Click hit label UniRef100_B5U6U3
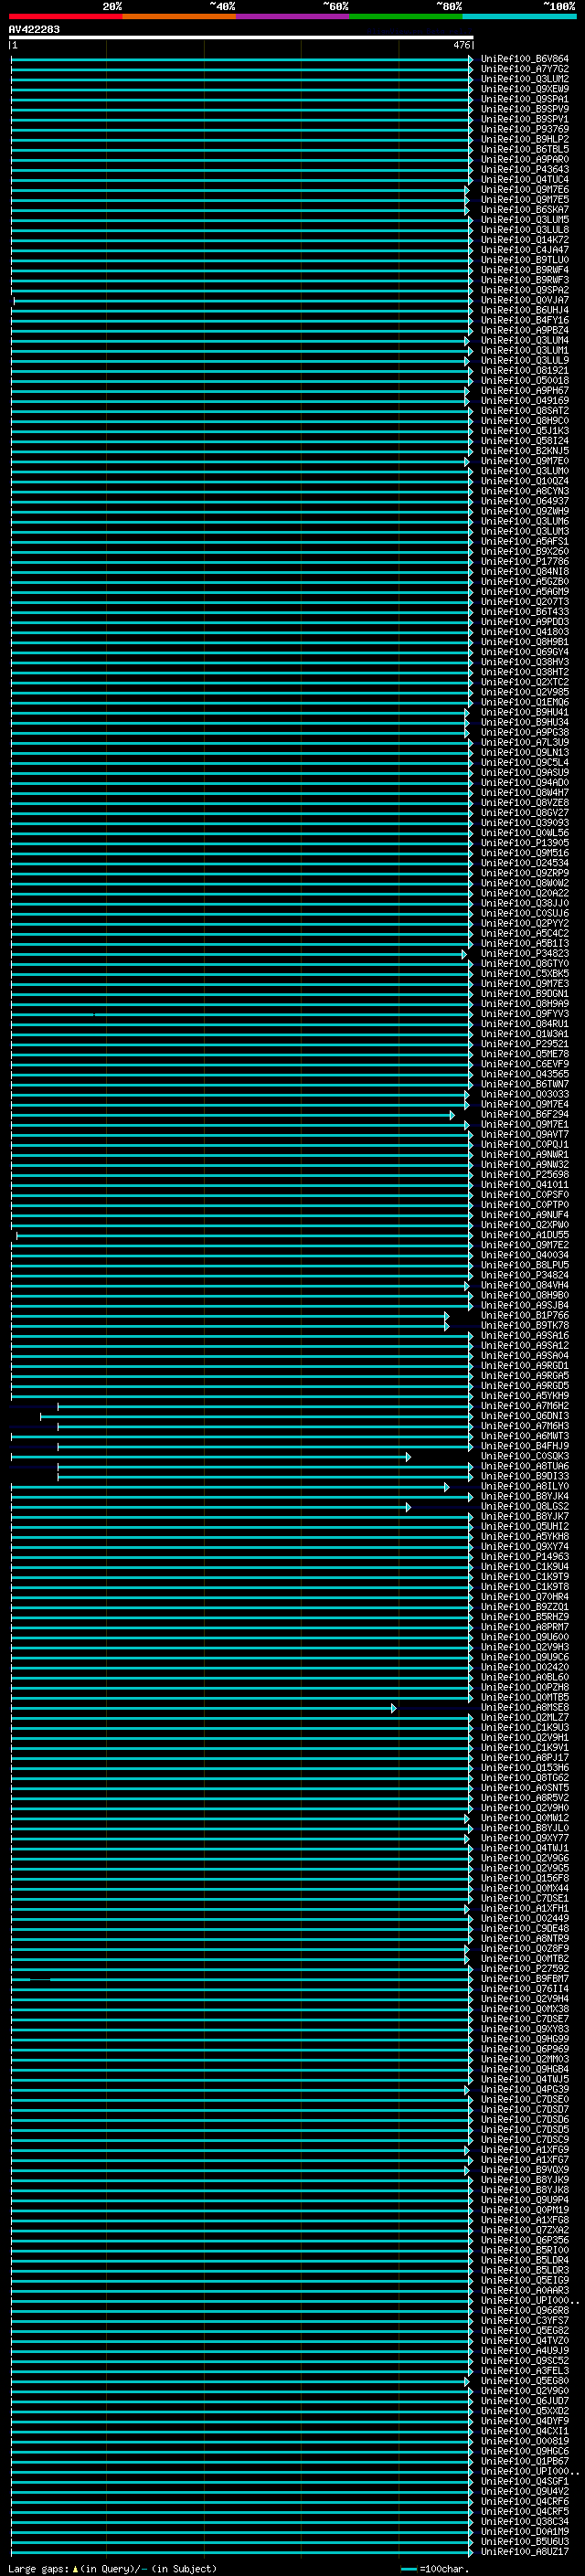The height and width of the screenshot is (2576, 585). point(525,2542)
